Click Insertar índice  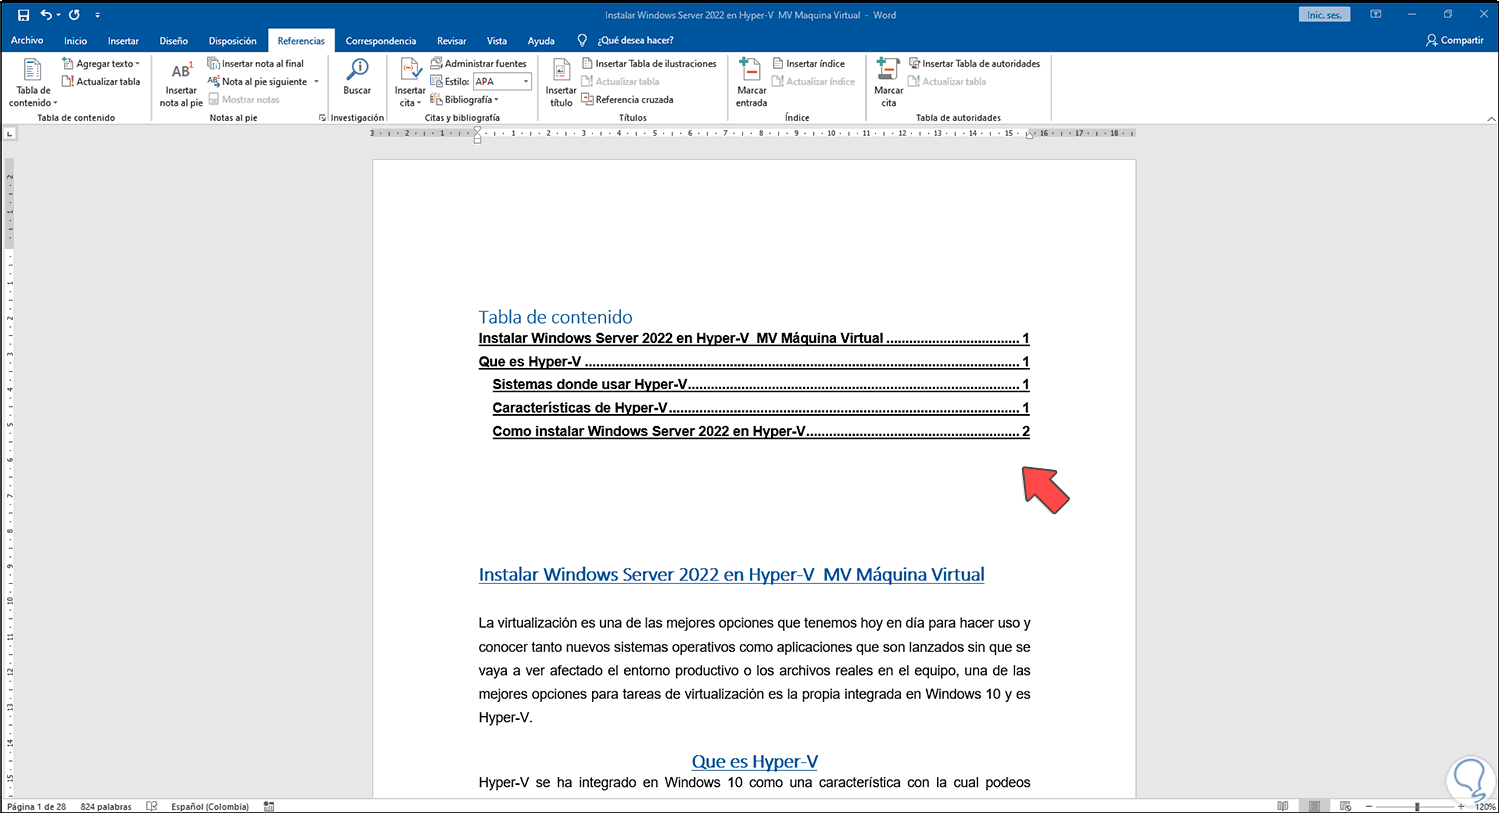(809, 64)
